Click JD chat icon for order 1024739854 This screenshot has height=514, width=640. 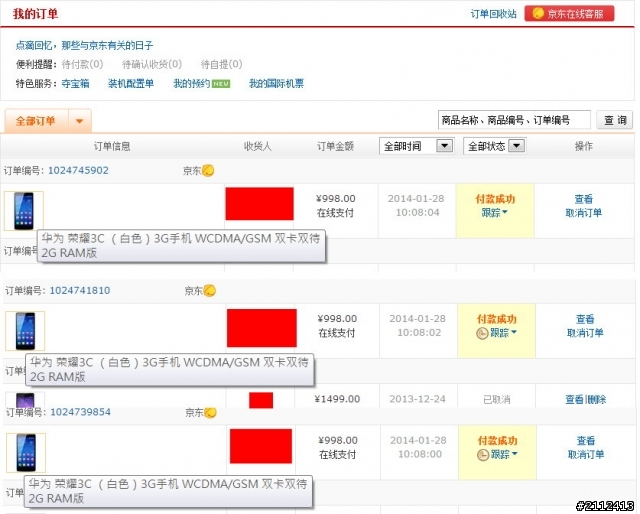[211, 412]
